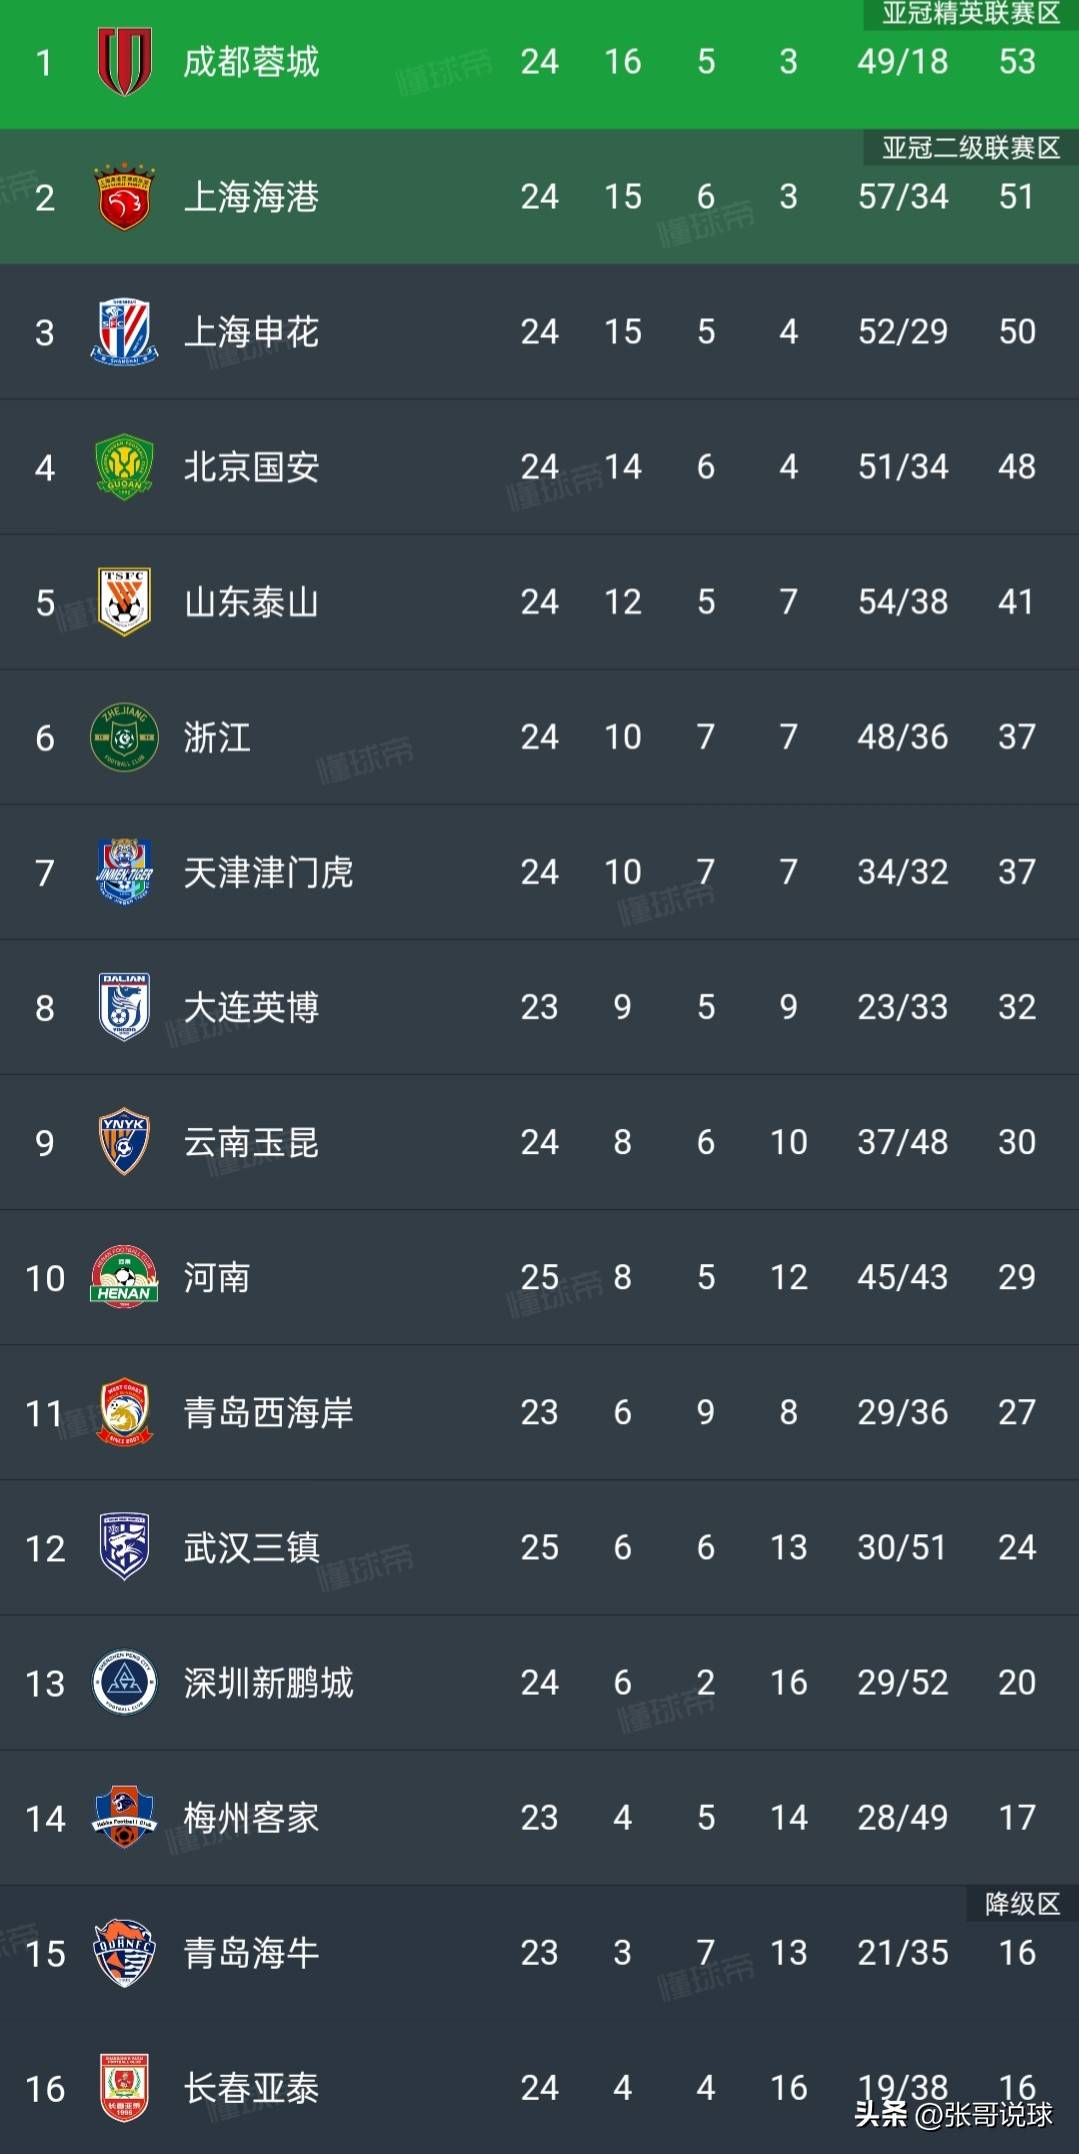
Task: Tap the 亚冠精英联赛区 zone label
Action: click(x=970, y=14)
